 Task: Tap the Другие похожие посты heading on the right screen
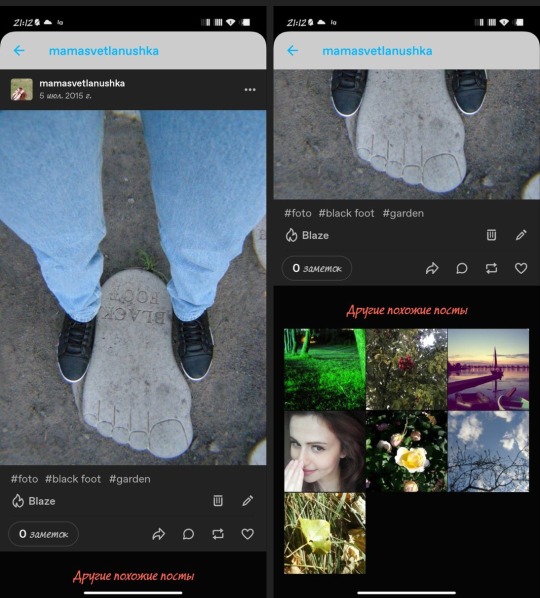point(407,310)
